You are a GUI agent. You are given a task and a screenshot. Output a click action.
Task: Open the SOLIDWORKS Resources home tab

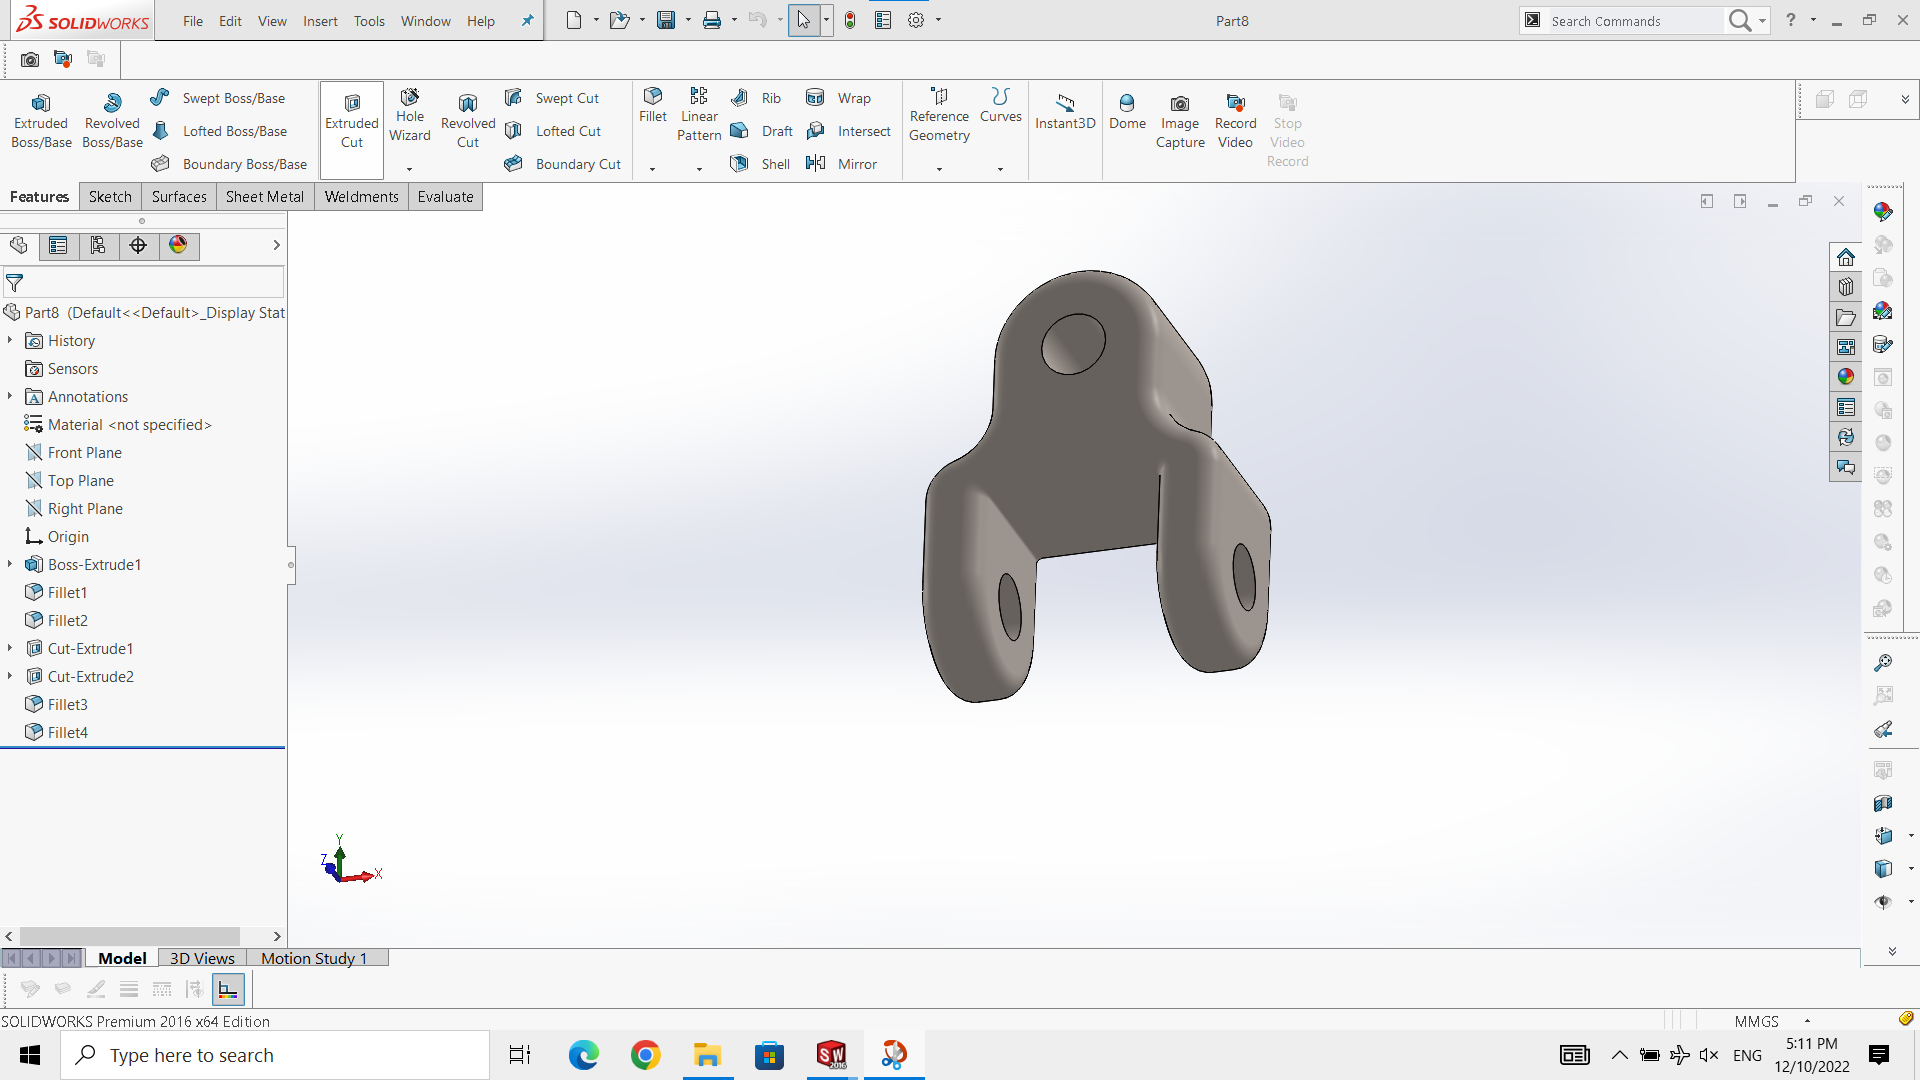click(x=1846, y=257)
